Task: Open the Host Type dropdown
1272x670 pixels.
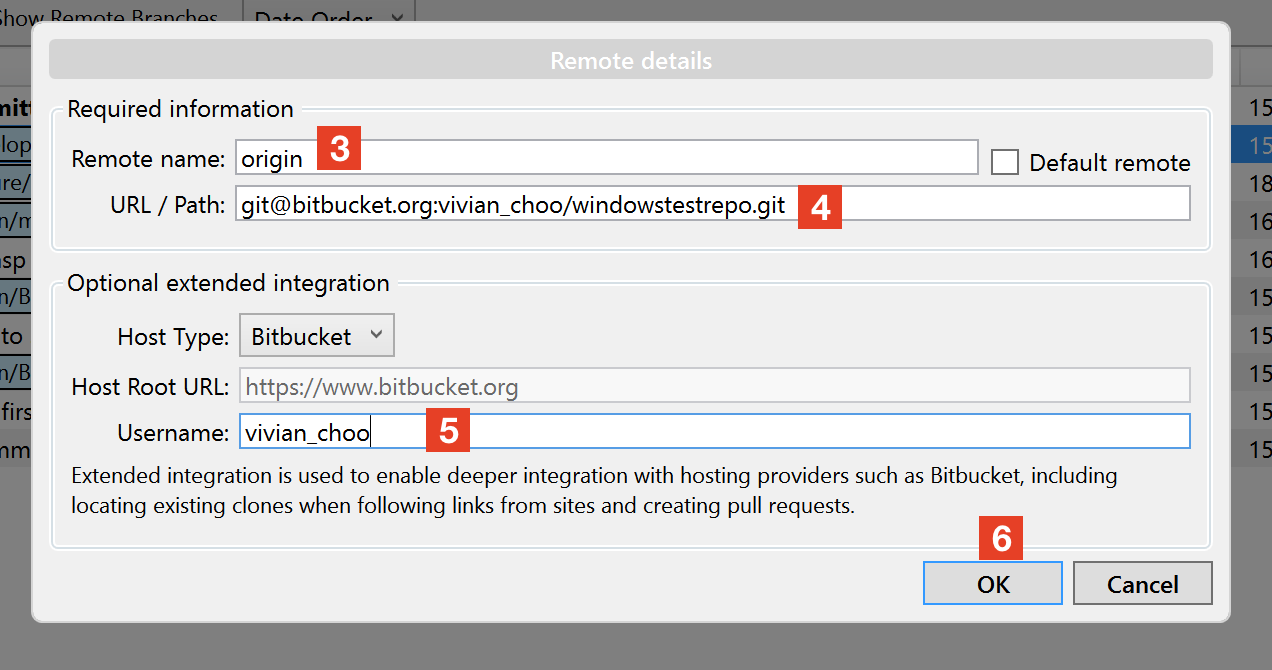Action: 316,335
